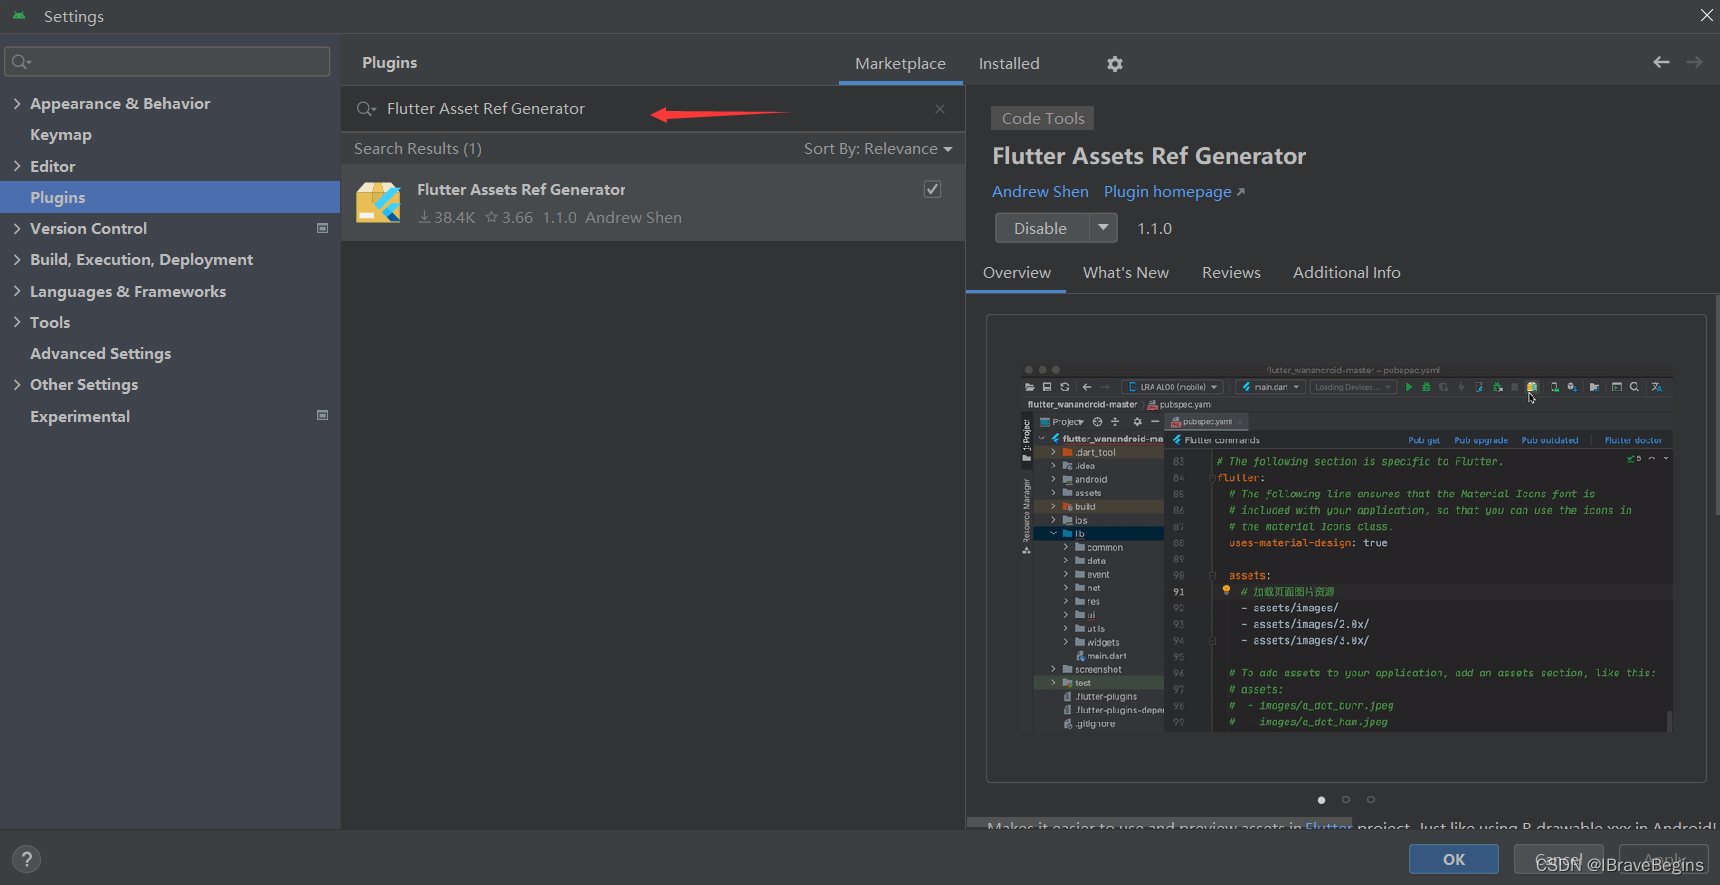
Task: Navigate forward with the right arrow
Action: [x=1694, y=62]
